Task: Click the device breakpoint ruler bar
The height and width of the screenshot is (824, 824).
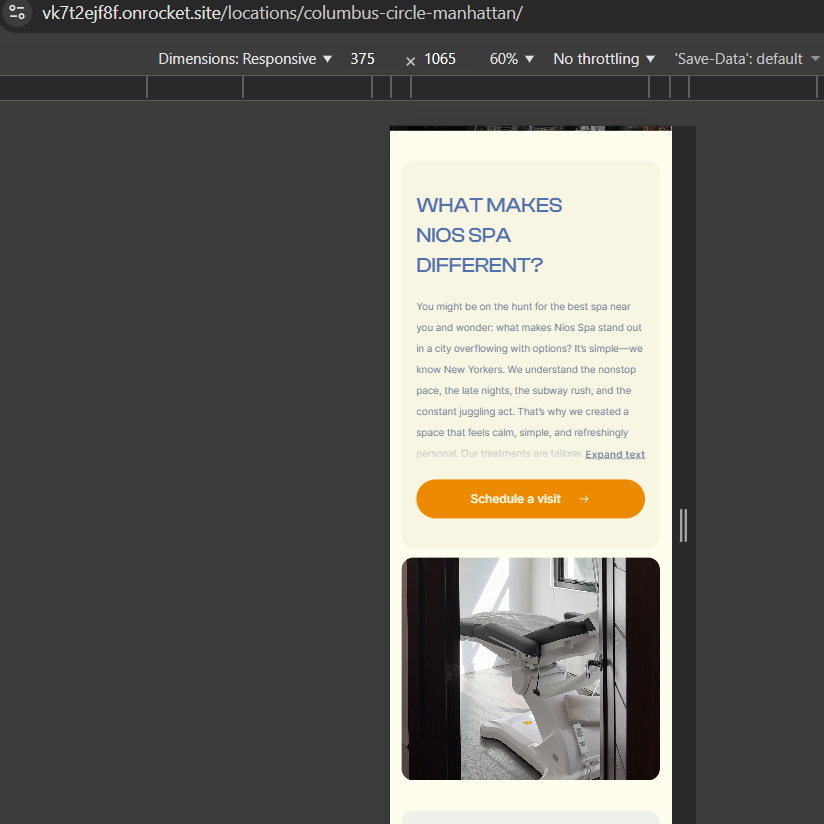Action: point(412,87)
